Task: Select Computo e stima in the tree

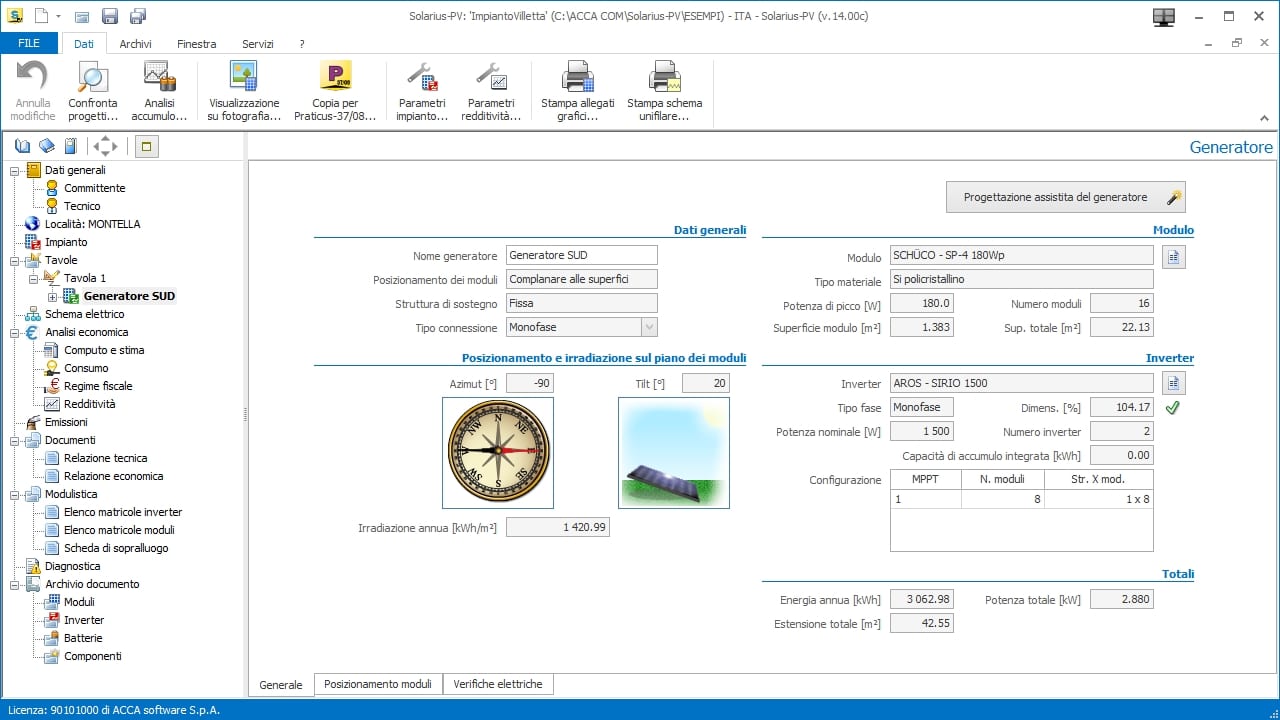Action: click(x=104, y=350)
